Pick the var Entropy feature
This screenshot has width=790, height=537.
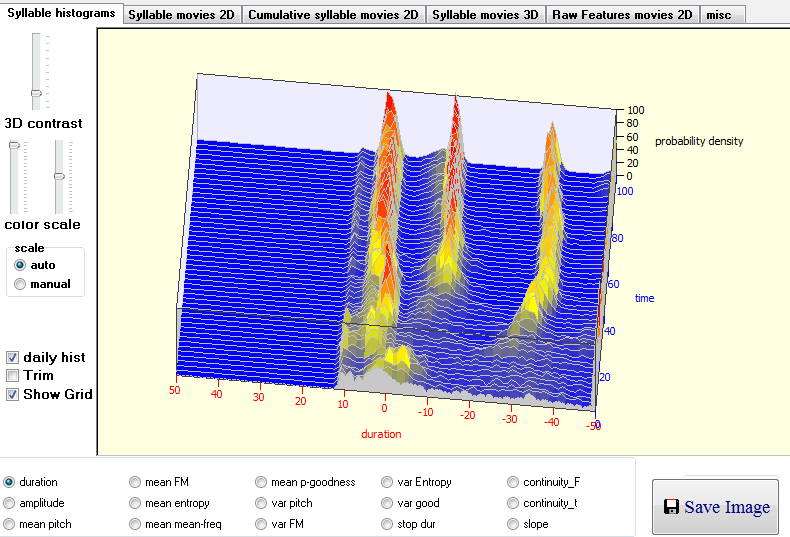(388, 482)
